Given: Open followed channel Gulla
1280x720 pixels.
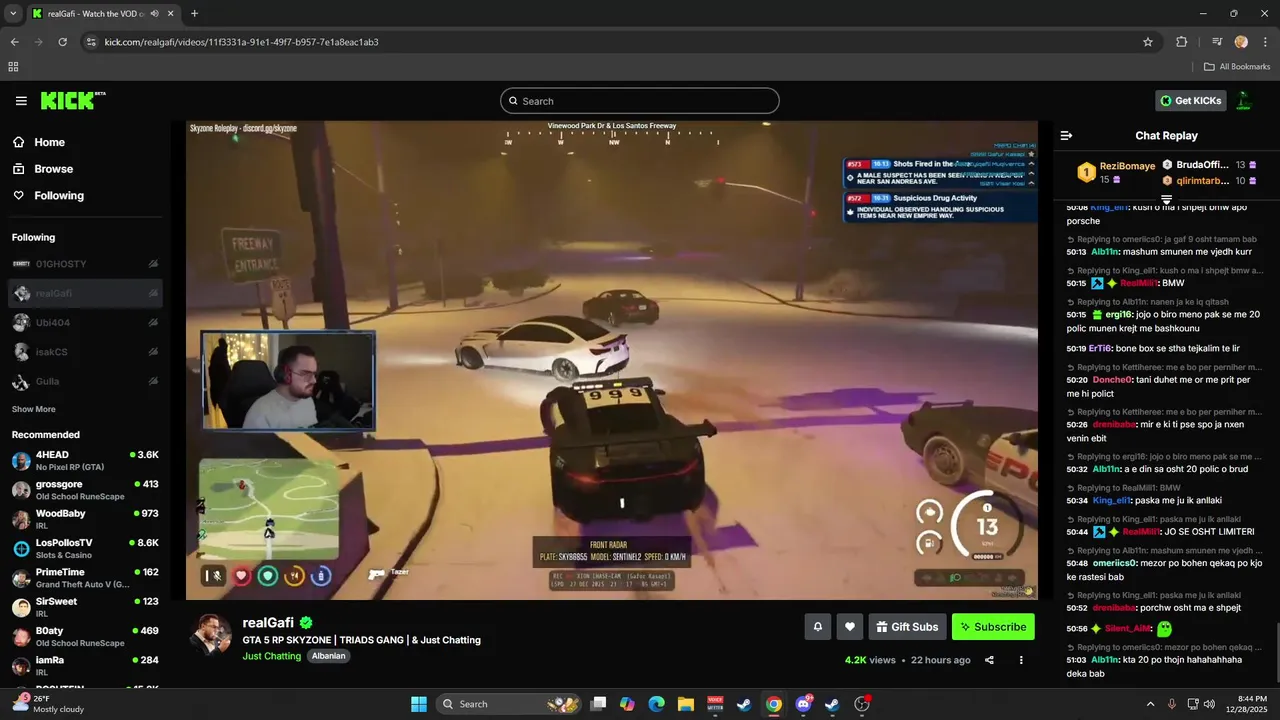Looking at the screenshot, I should pos(85,381).
